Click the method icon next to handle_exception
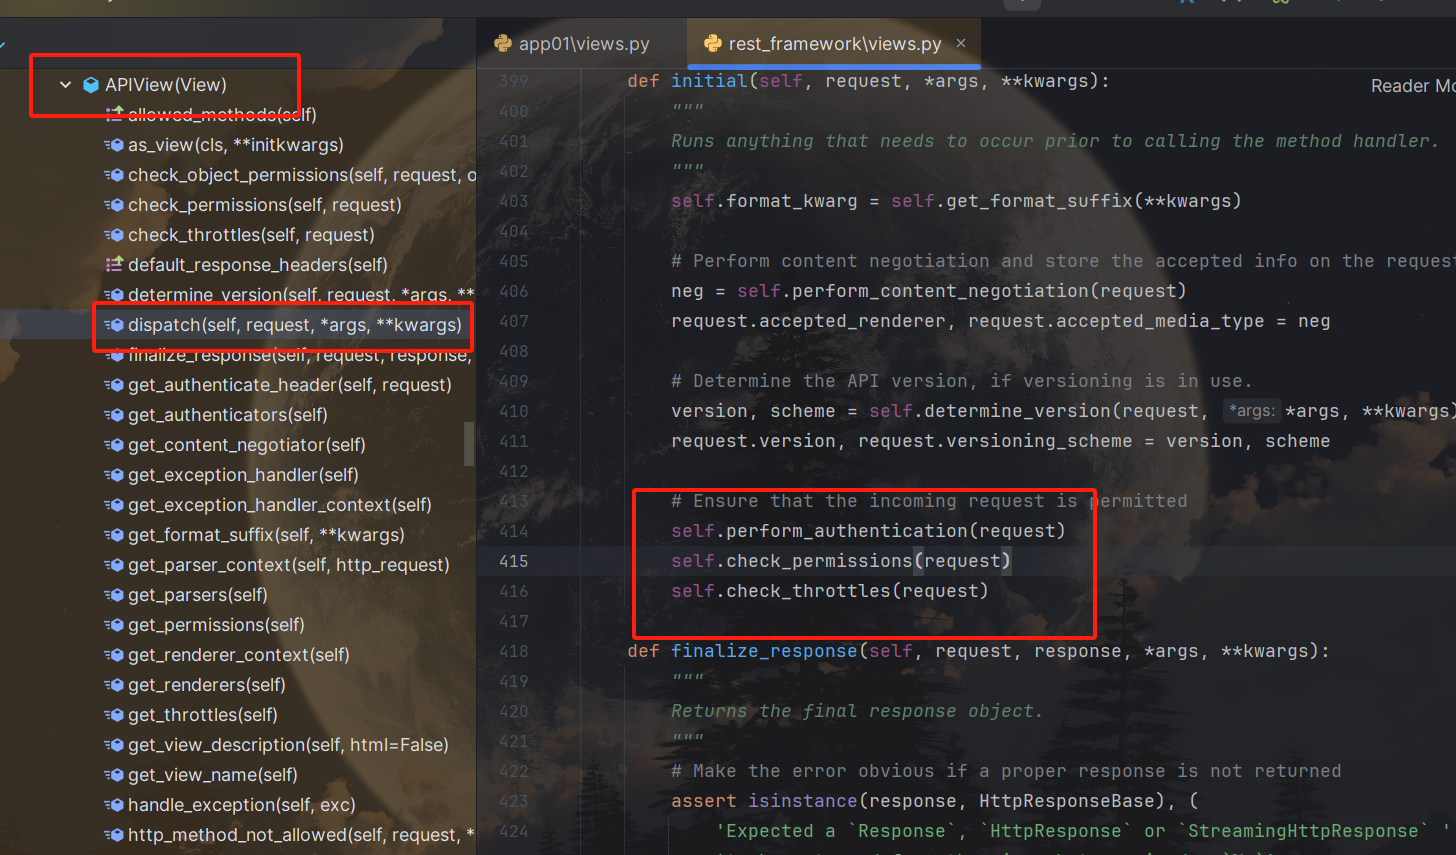This screenshot has height=855, width=1456. coord(114,805)
